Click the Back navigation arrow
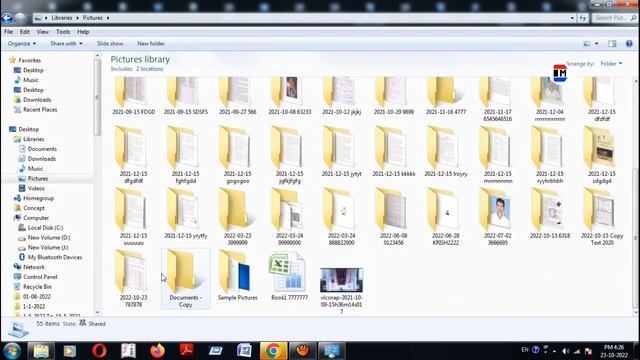This screenshot has width=640, height=360. point(7,18)
